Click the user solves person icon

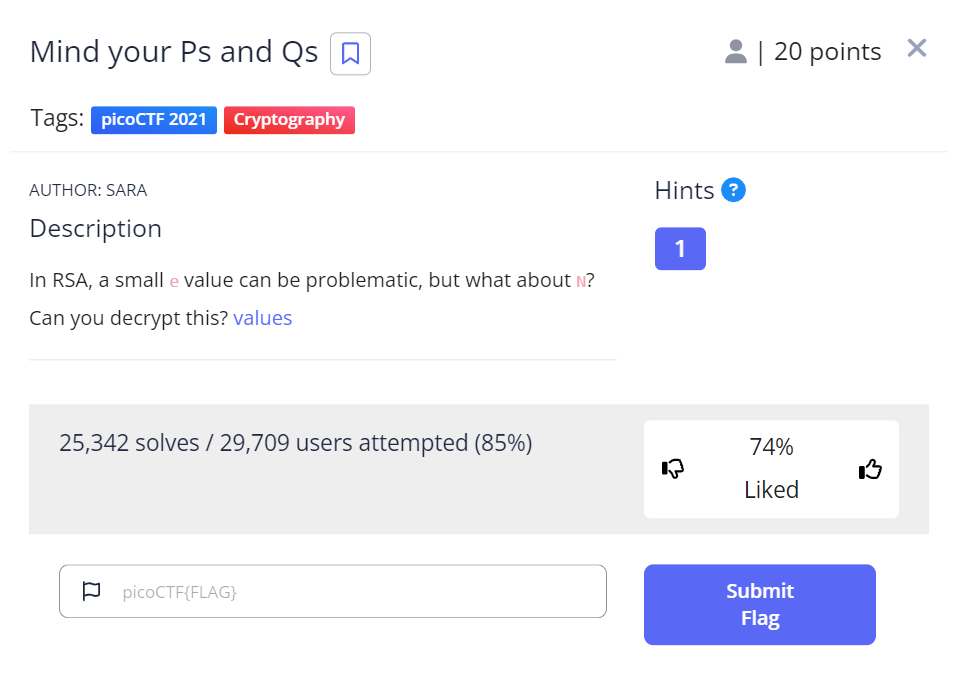pos(736,52)
